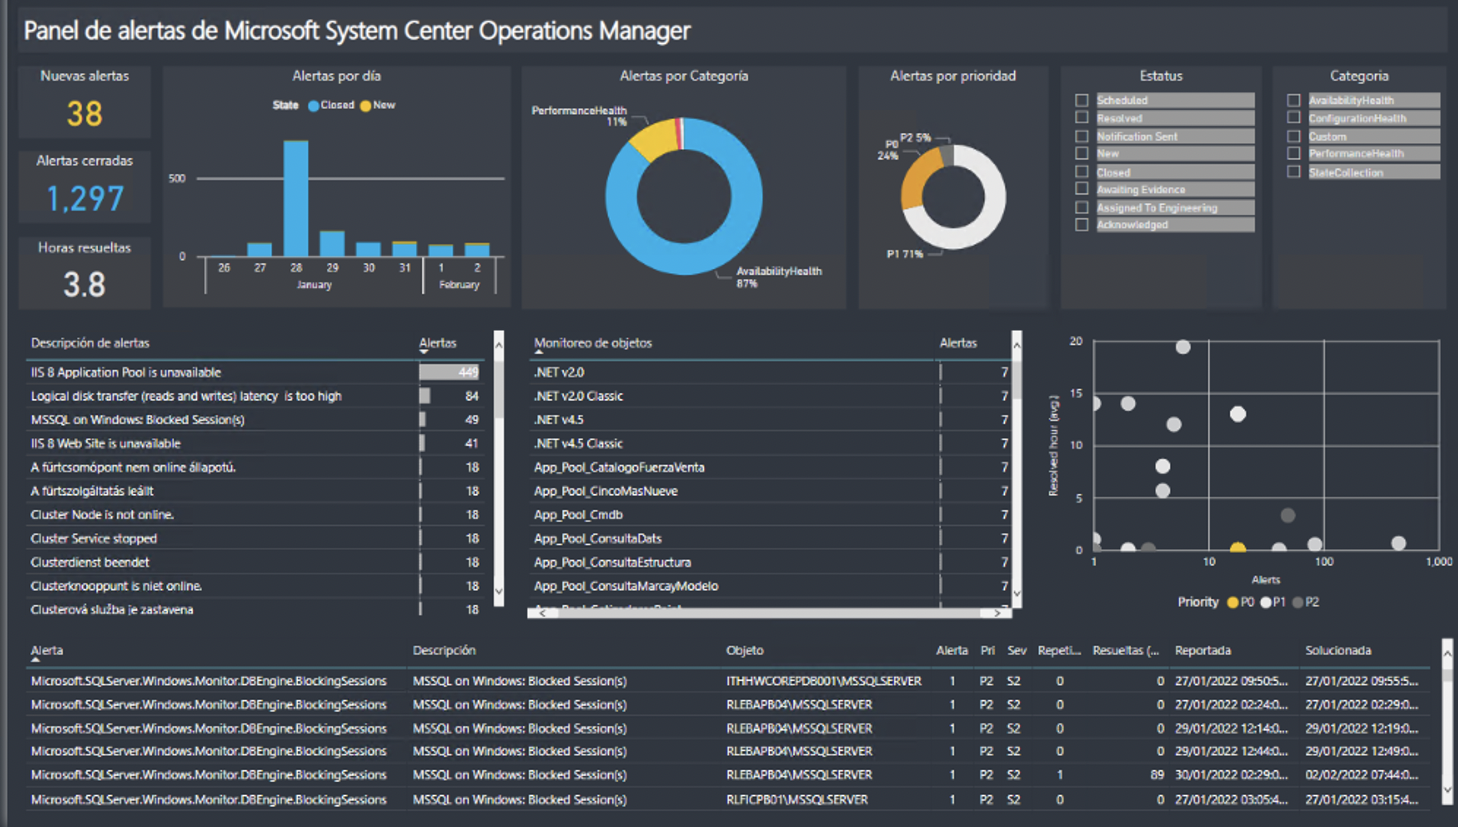Viewport: 1458px width, 828px height.
Task: Tick the New status checkbox
Action: click(x=1082, y=154)
